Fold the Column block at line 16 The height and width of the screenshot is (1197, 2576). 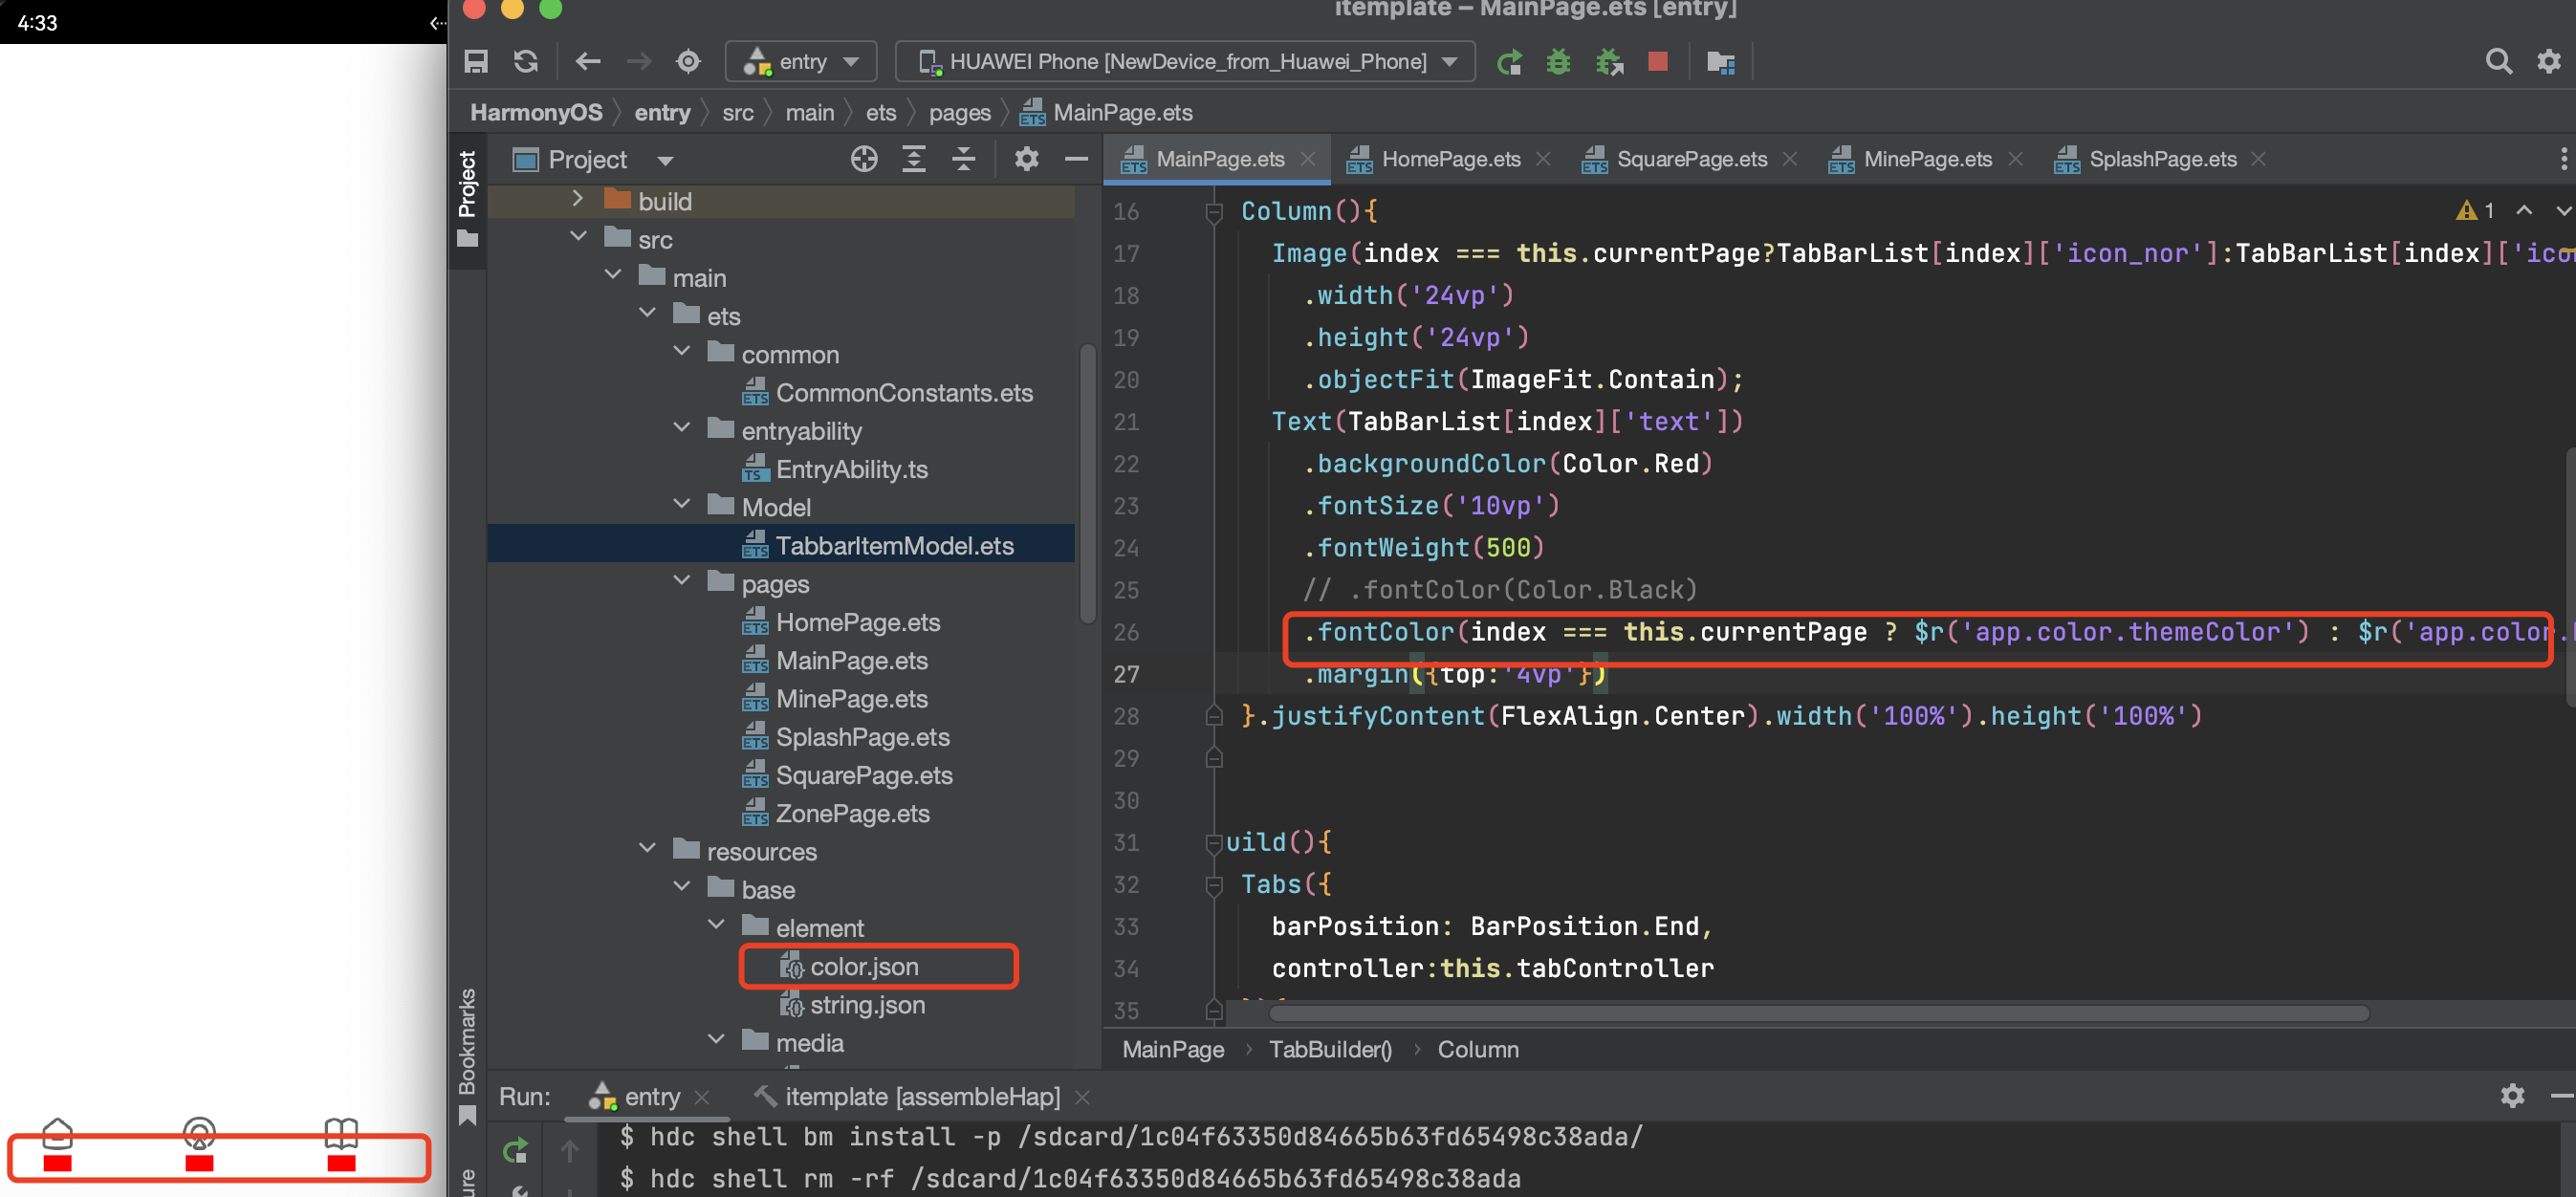pos(1214,211)
